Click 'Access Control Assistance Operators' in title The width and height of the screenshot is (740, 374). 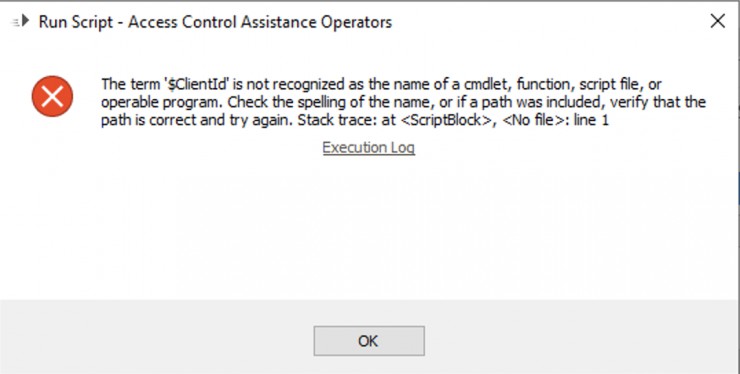click(260, 22)
